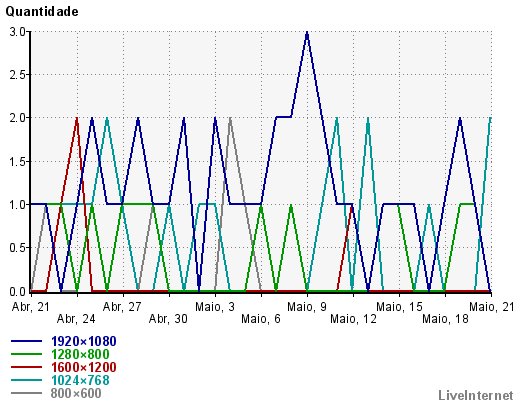Open the LiveInternet watermark link
The image size is (520, 405).
[x=476, y=395]
